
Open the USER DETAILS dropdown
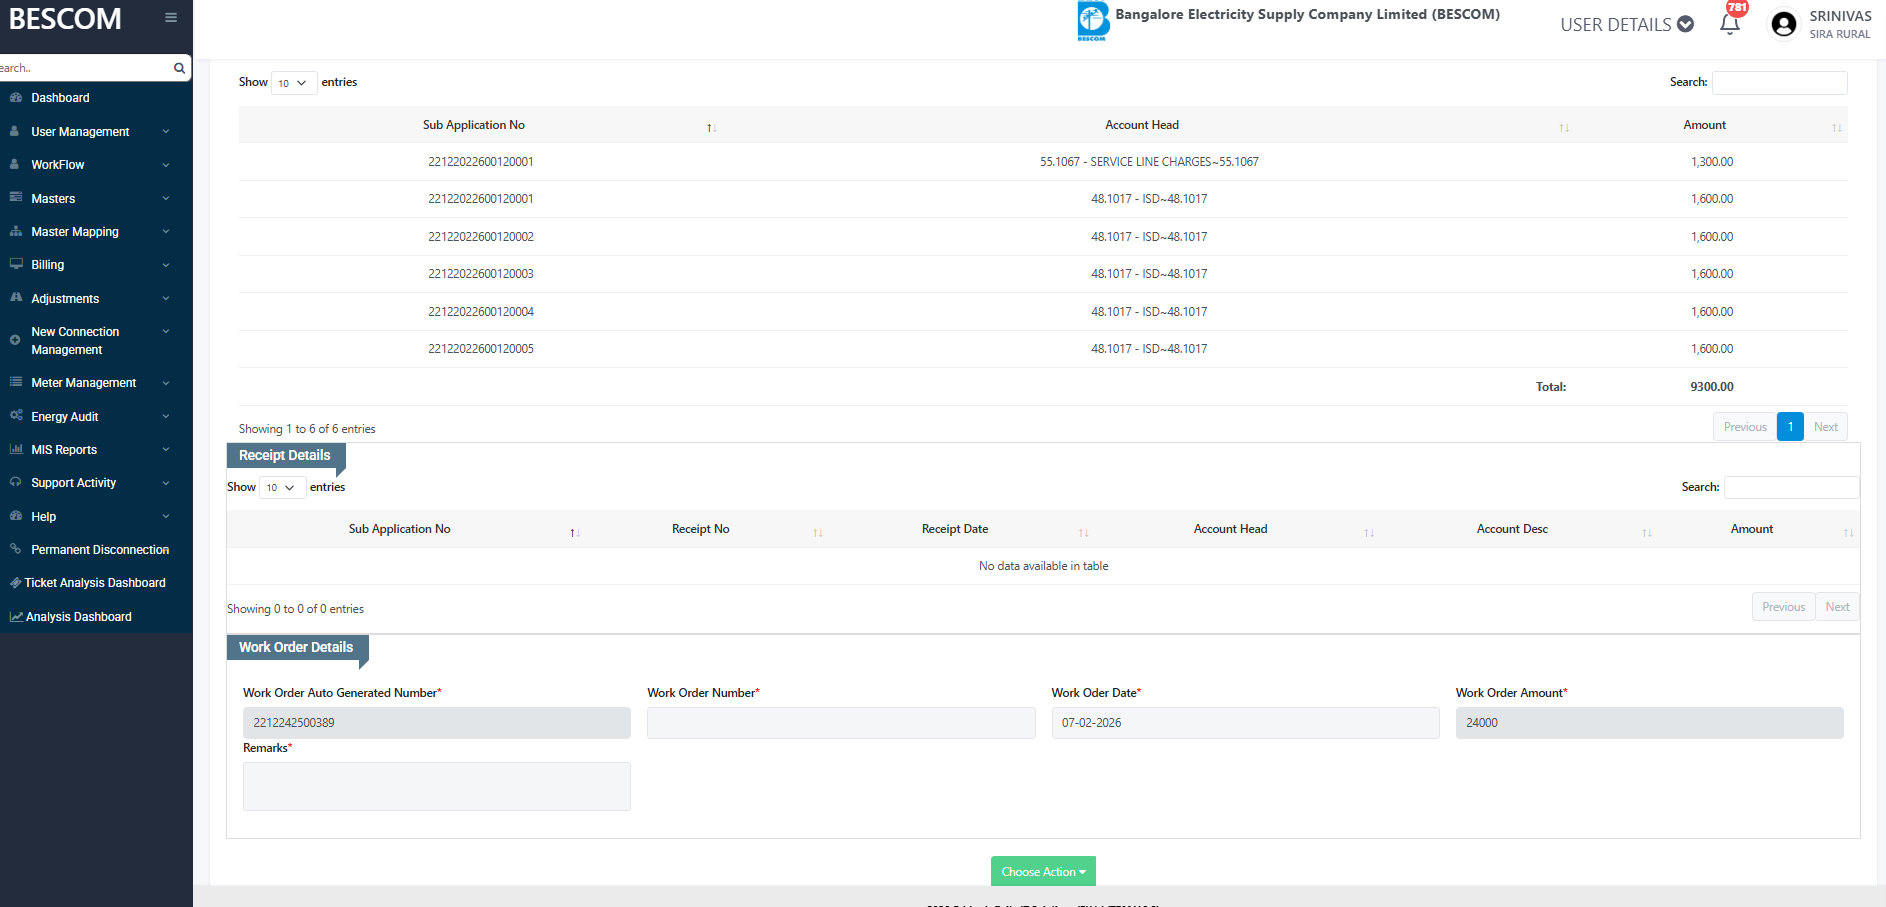click(1626, 24)
